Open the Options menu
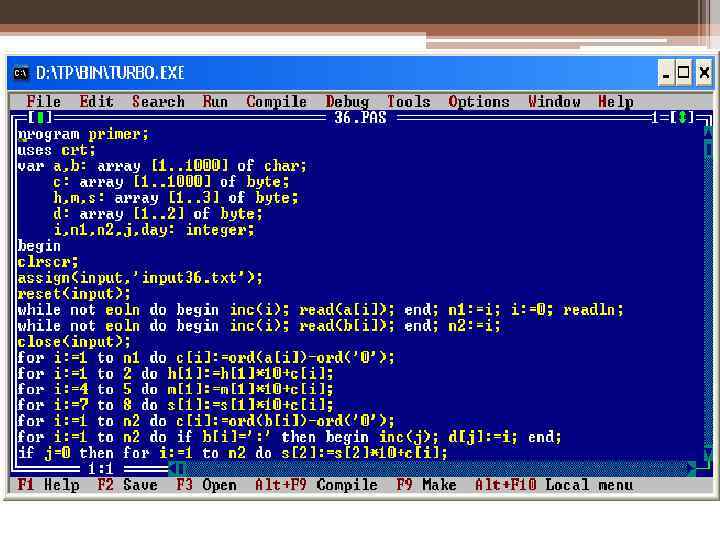 coord(479,101)
